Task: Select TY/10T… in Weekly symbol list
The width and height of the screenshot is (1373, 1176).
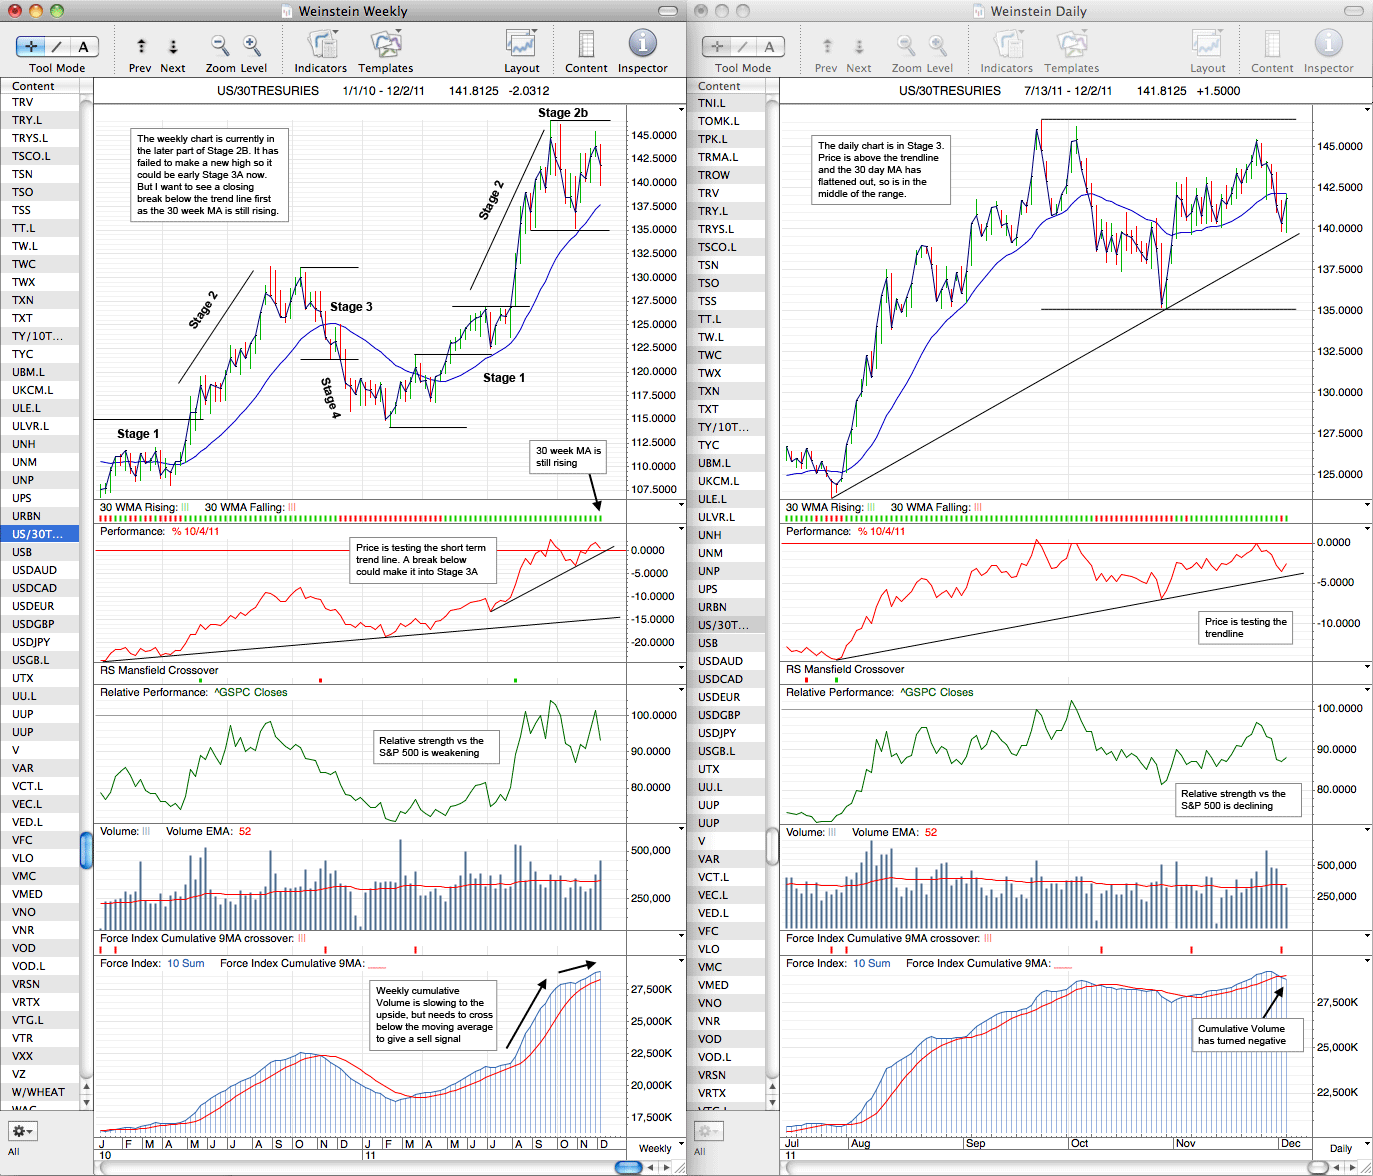Action: (40, 336)
